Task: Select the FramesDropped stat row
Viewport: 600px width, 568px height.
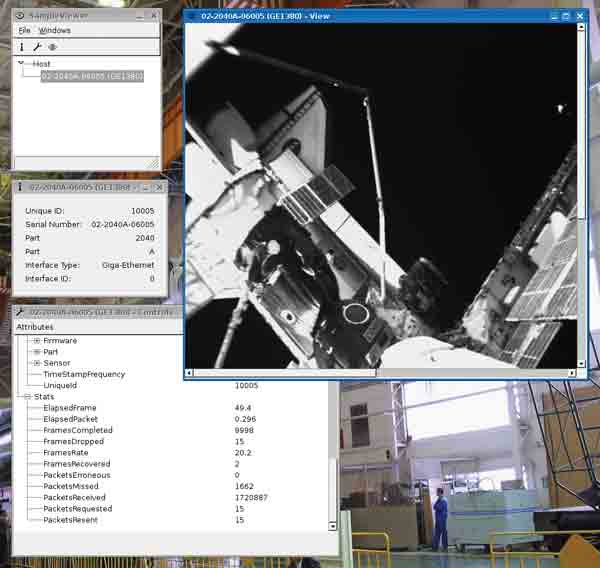Action: (74, 442)
